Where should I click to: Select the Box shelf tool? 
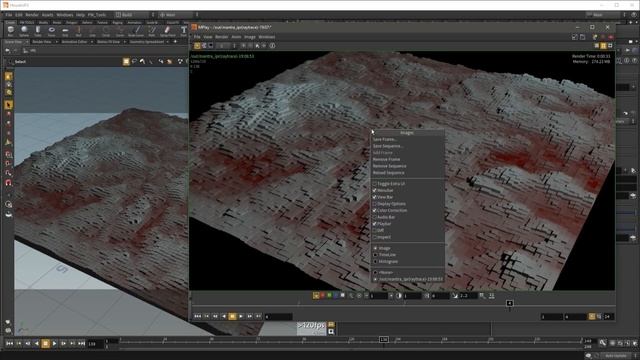[11, 30]
